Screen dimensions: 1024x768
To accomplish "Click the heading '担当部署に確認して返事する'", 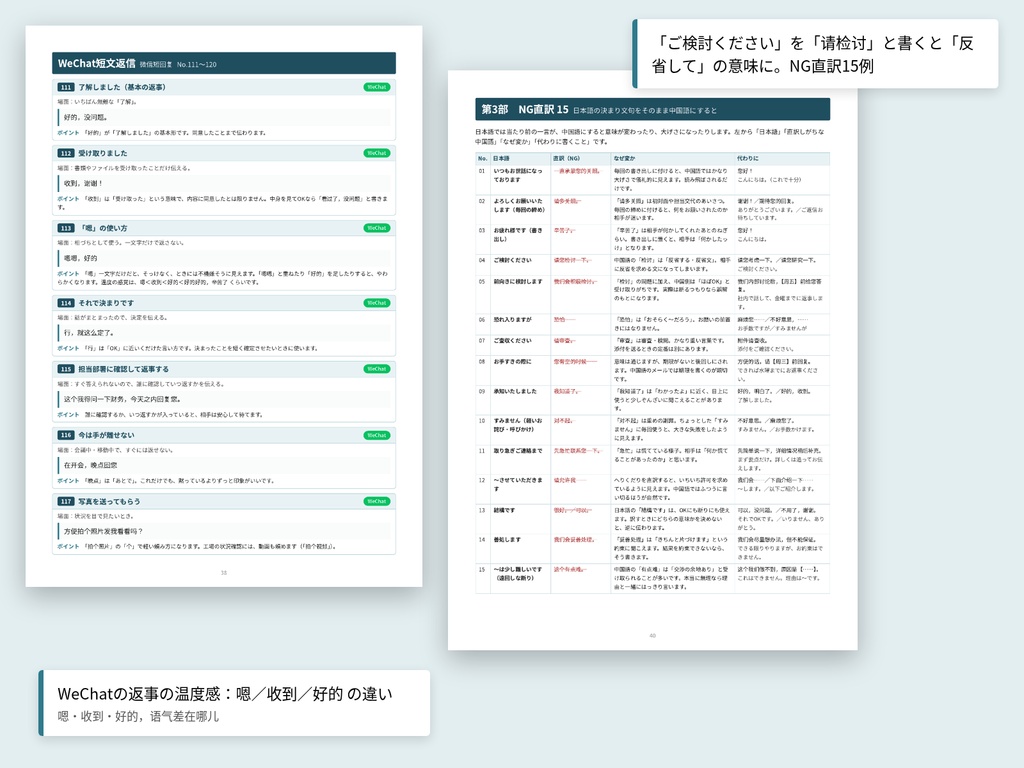I will pyautogui.click(x=123, y=369).
